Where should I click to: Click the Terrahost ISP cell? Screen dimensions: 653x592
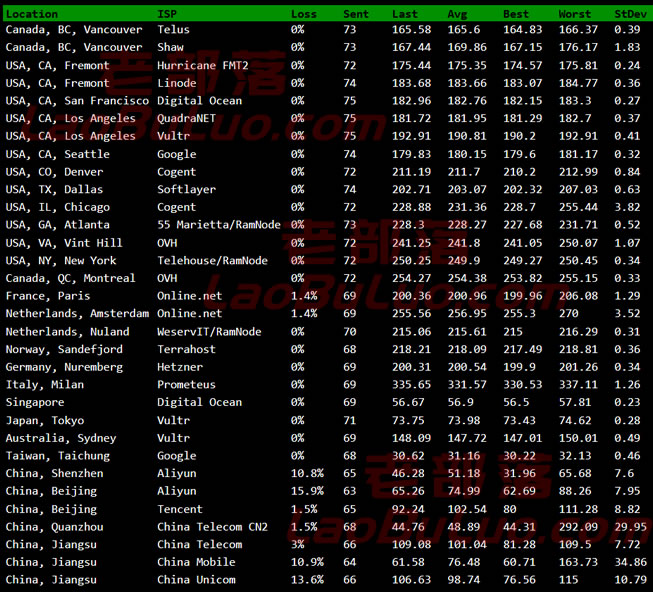click(186, 349)
